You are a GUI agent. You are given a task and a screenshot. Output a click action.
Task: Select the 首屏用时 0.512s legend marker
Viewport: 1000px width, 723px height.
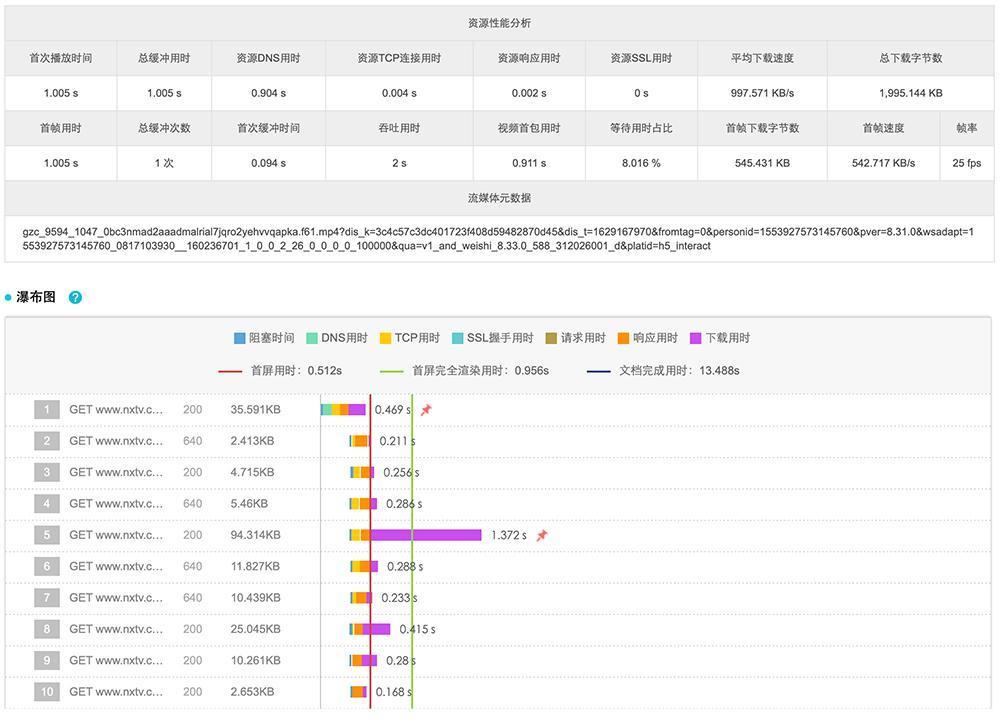280,371
